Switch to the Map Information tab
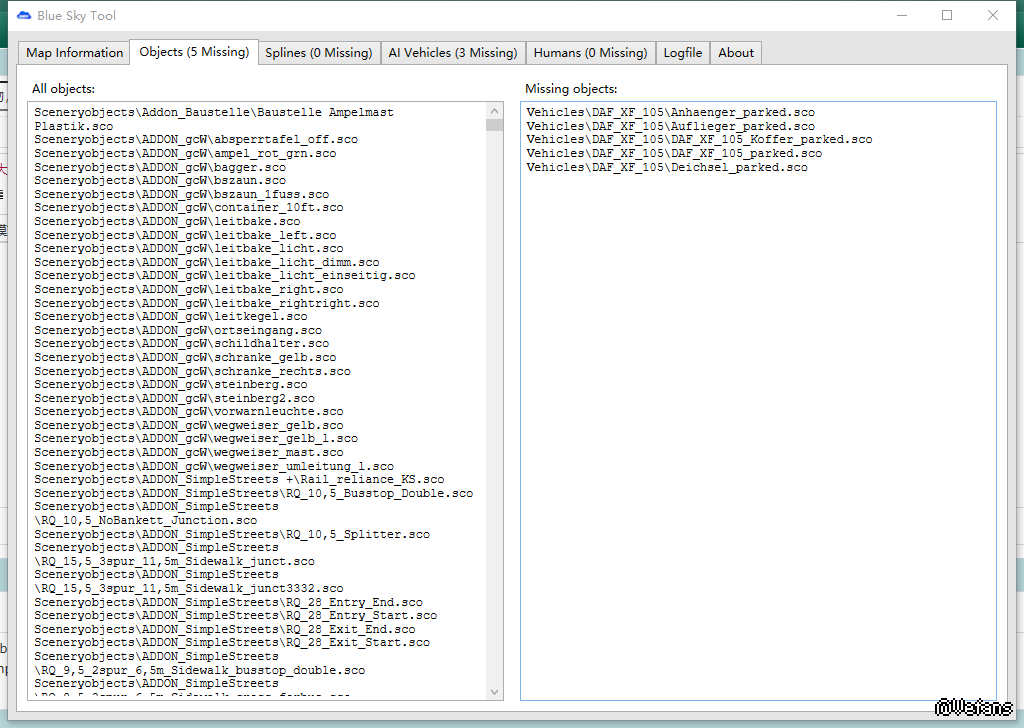Screen dimensions: 1024x728 coord(75,53)
